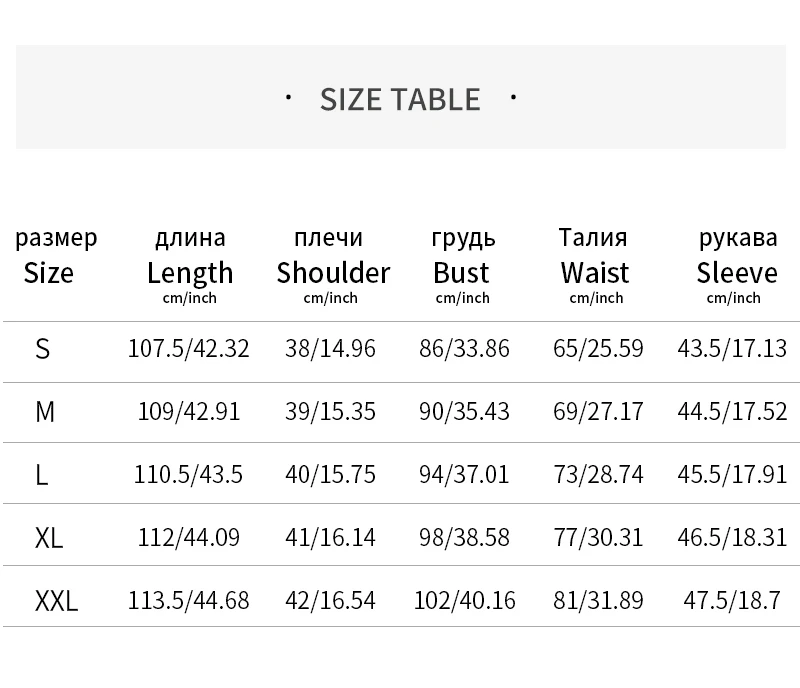
Task: Click the SIZE TABLE heading
Action: click(x=400, y=99)
